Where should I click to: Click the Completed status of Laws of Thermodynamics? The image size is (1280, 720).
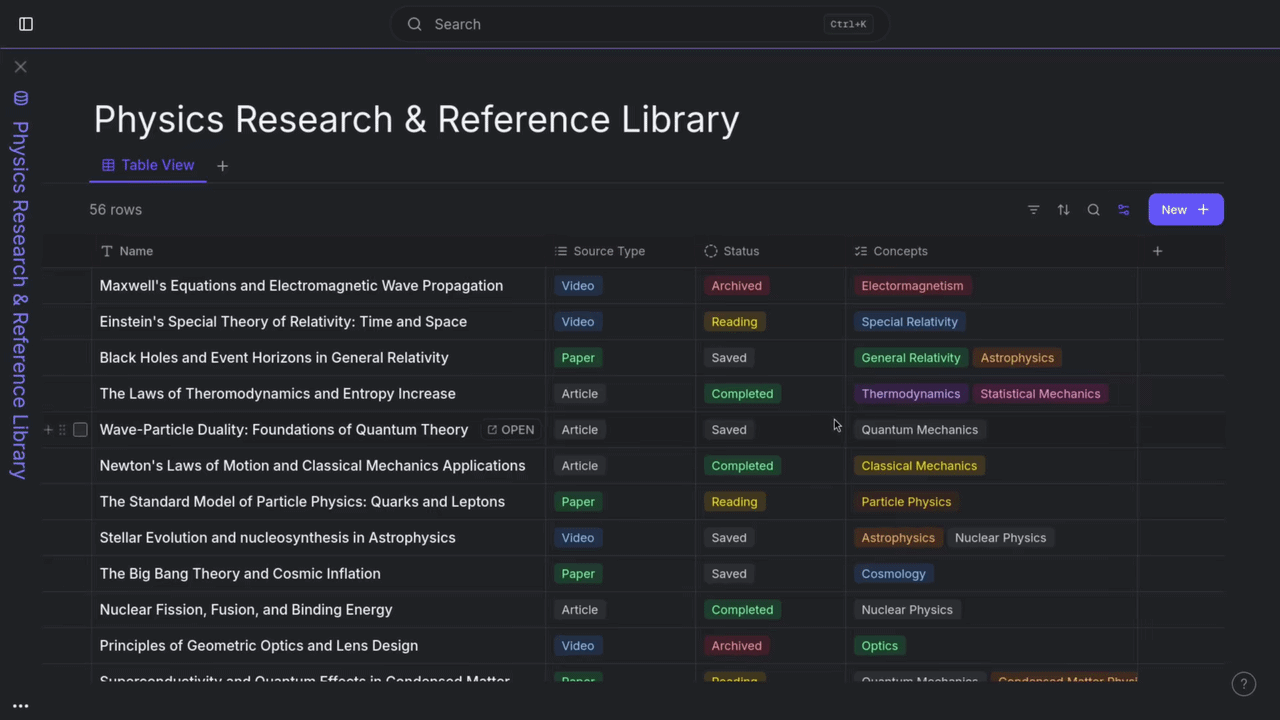pyautogui.click(x=742, y=394)
